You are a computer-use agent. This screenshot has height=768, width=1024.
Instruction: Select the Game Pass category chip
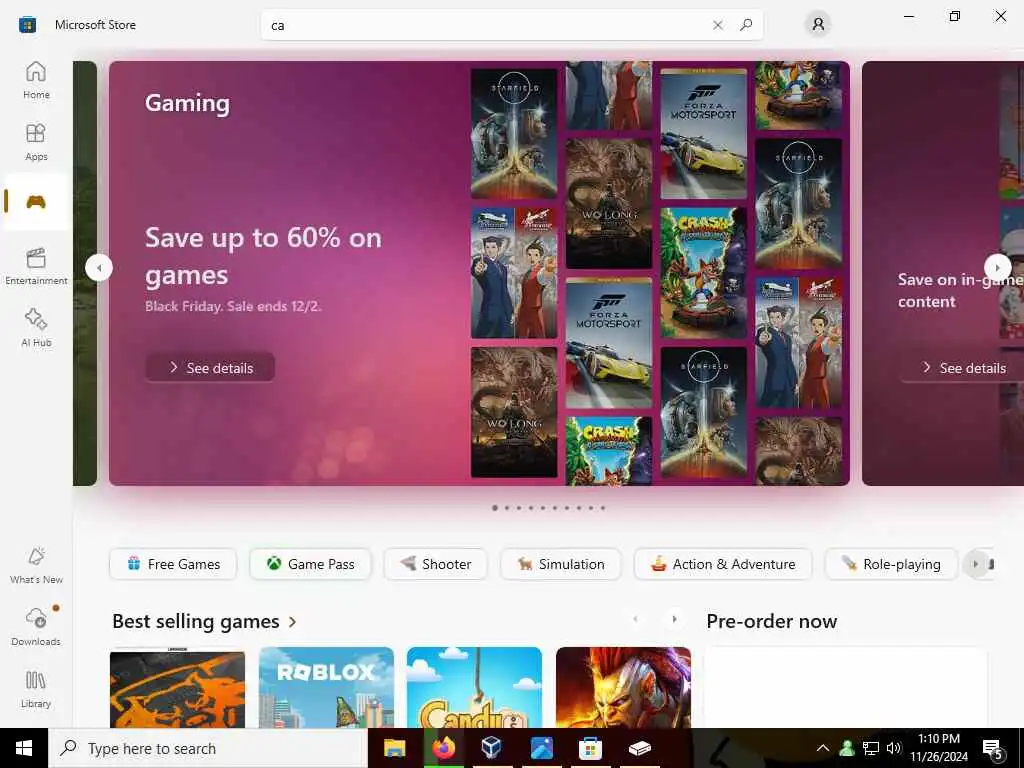point(310,564)
